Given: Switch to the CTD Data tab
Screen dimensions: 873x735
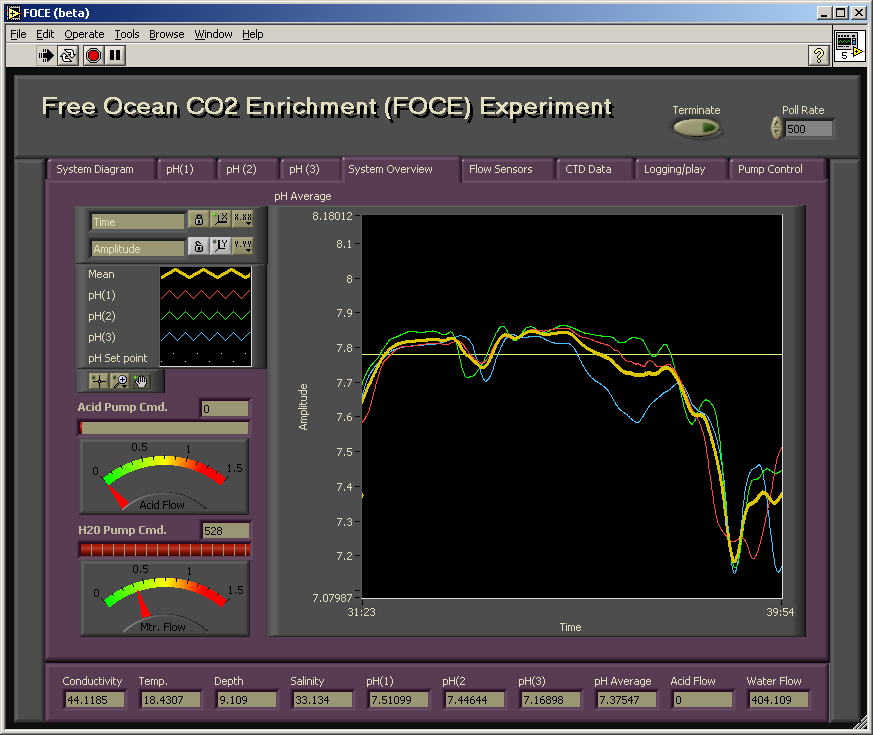Looking at the screenshot, I should click(594, 169).
